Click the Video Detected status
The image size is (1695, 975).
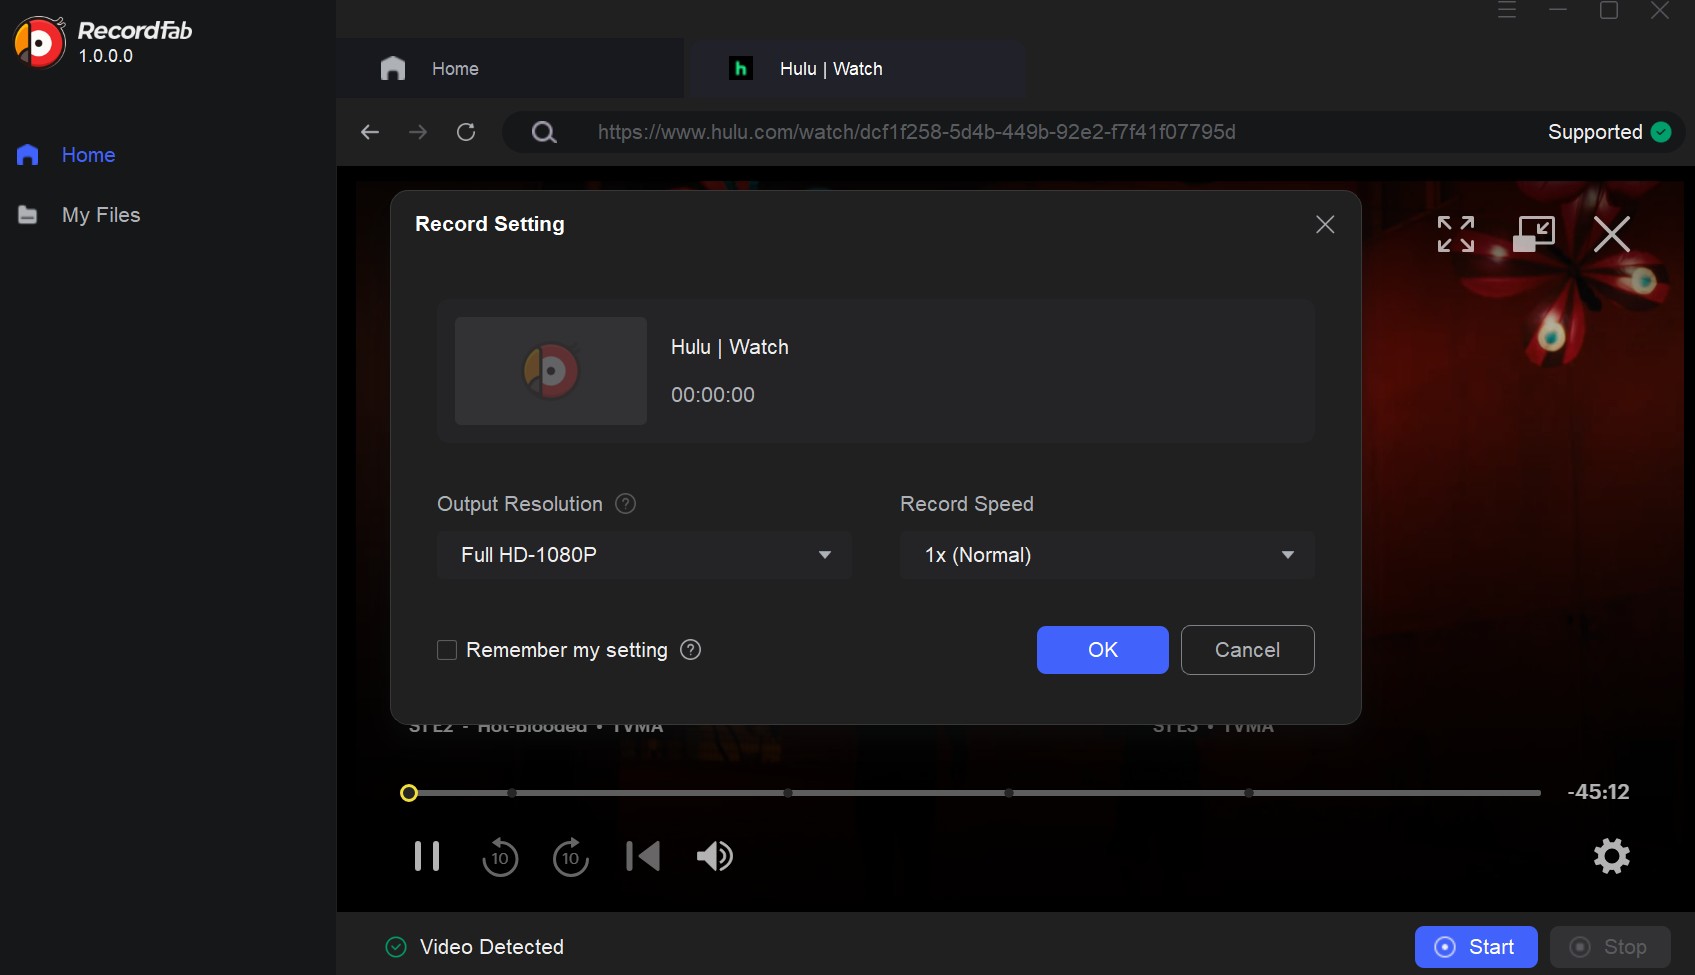pyautogui.click(x=474, y=947)
